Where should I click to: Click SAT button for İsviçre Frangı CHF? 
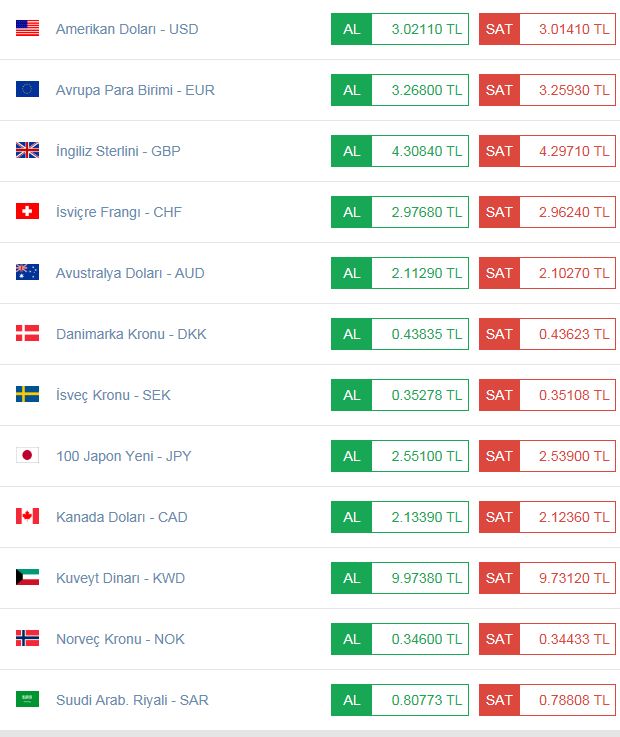[x=499, y=212]
